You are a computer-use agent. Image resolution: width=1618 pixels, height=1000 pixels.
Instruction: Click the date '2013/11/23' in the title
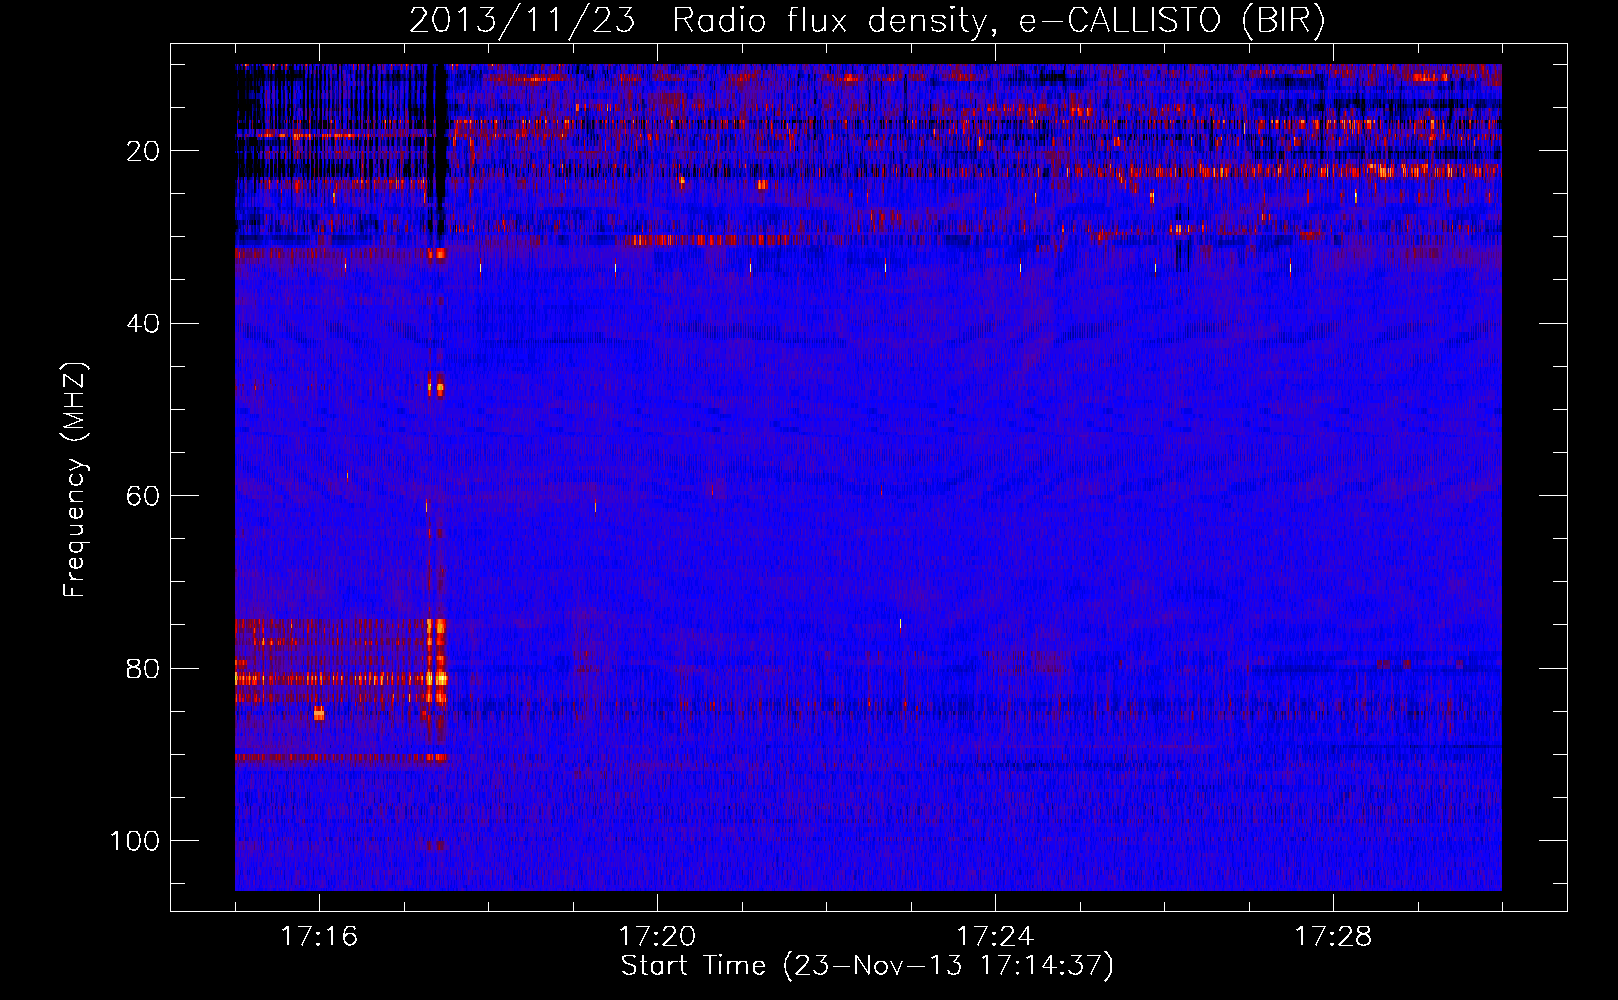pyautogui.click(x=522, y=21)
